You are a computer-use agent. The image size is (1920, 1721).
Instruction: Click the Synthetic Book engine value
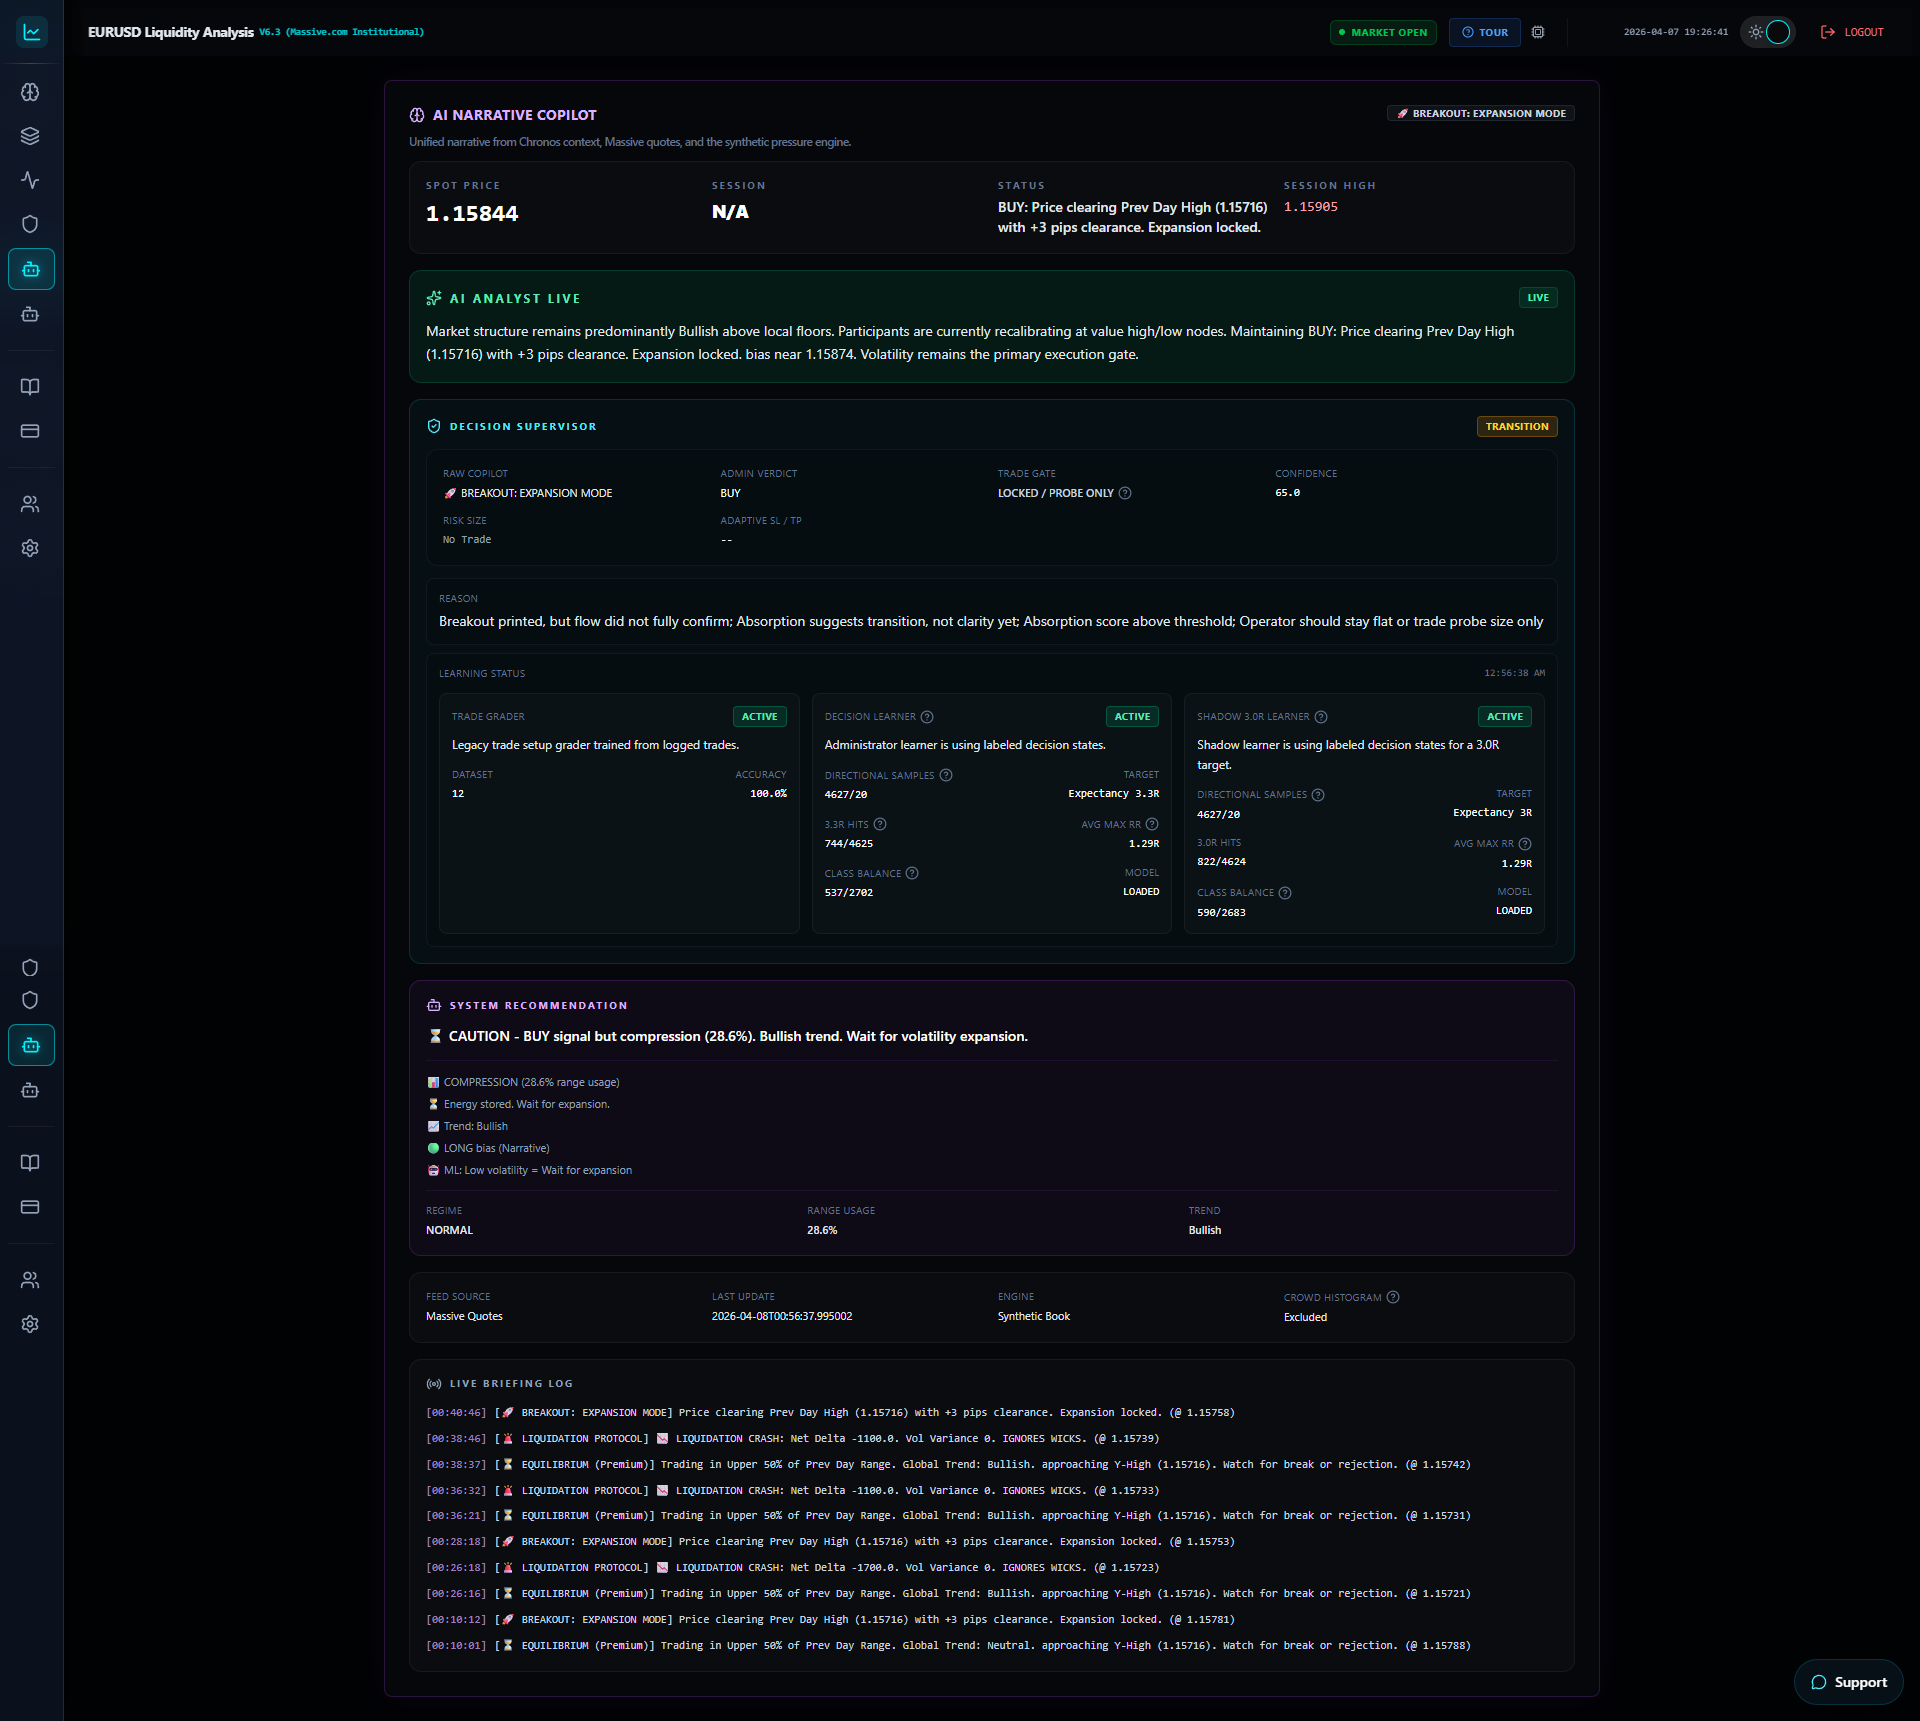[1034, 1317]
